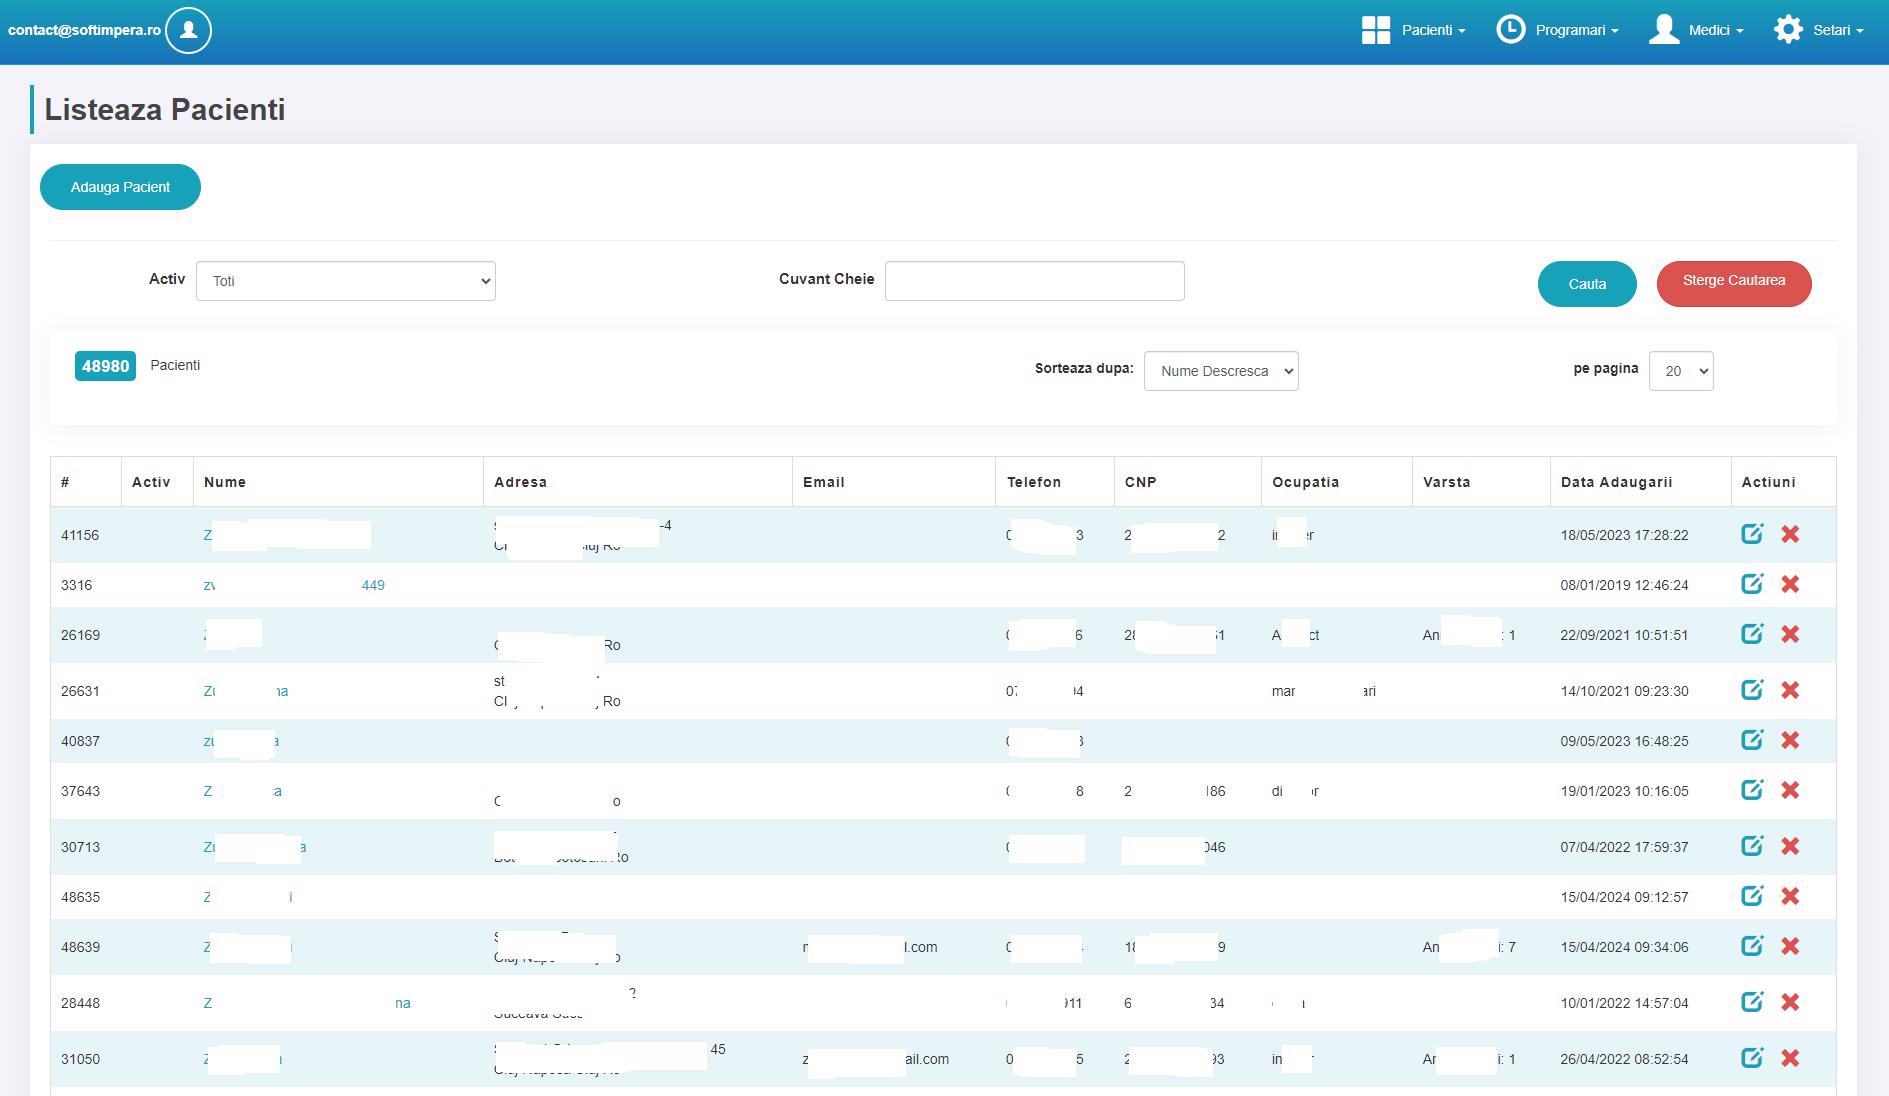This screenshot has height=1096, width=1889.
Task: Click the date 15/04/2024 09:34:06
Action: pyautogui.click(x=1624, y=947)
